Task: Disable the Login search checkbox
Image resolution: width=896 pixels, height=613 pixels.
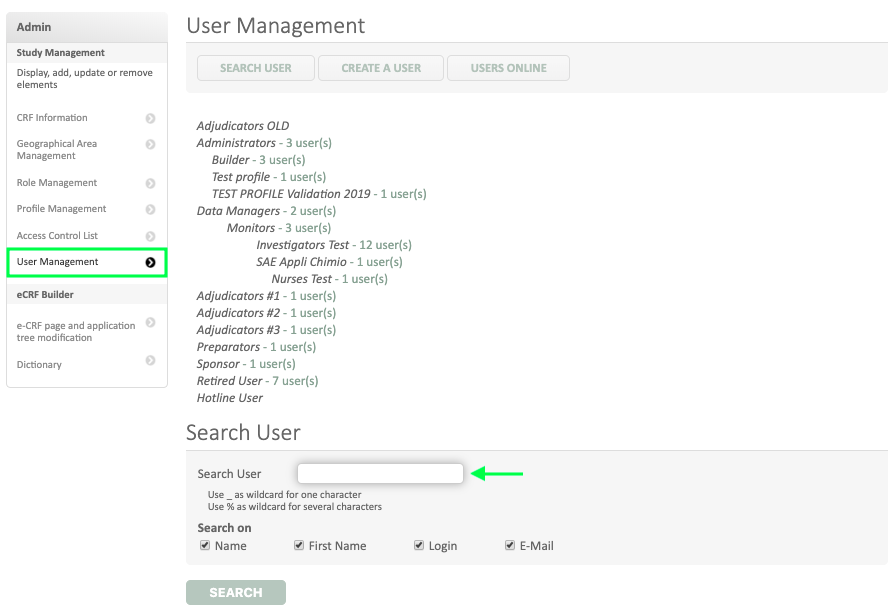Action: point(419,545)
